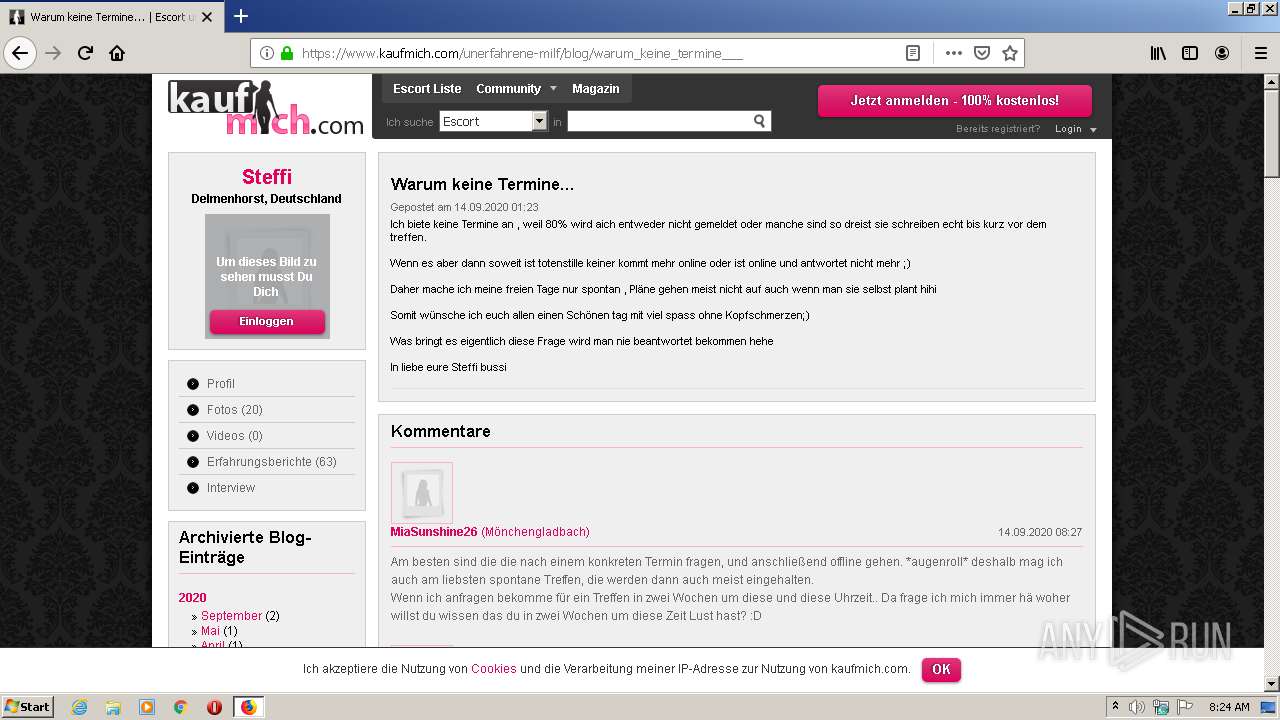Open the Mai archive link
The width and height of the screenshot is (1280, 720).
point(210,631)
